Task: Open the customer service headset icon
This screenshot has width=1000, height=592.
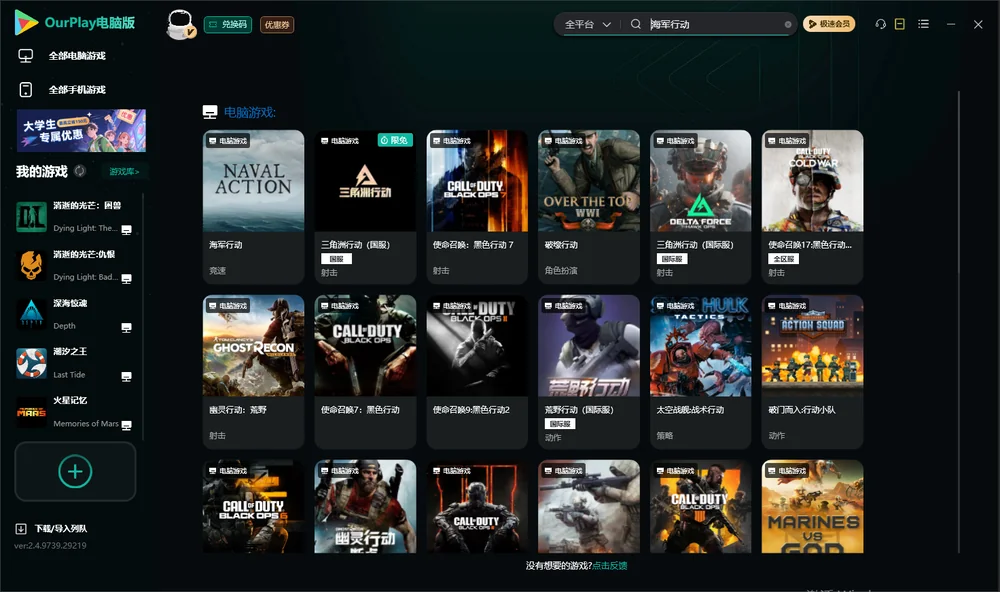Action: [x=880, y=24]
